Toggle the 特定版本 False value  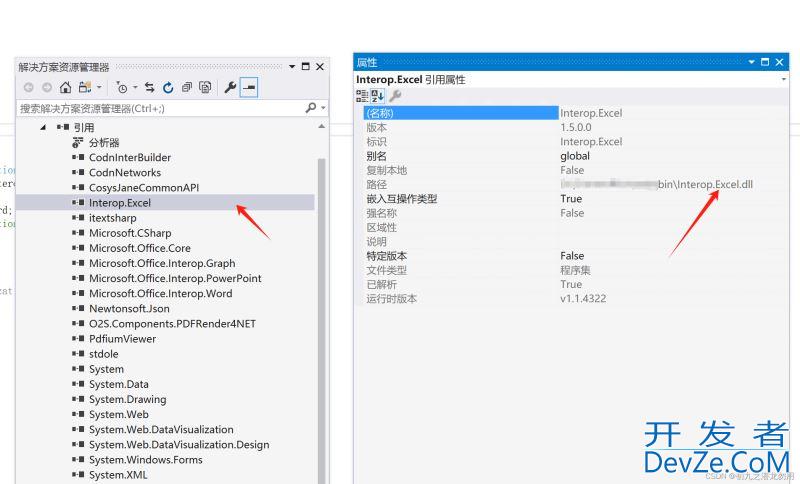tap(572, 256)
